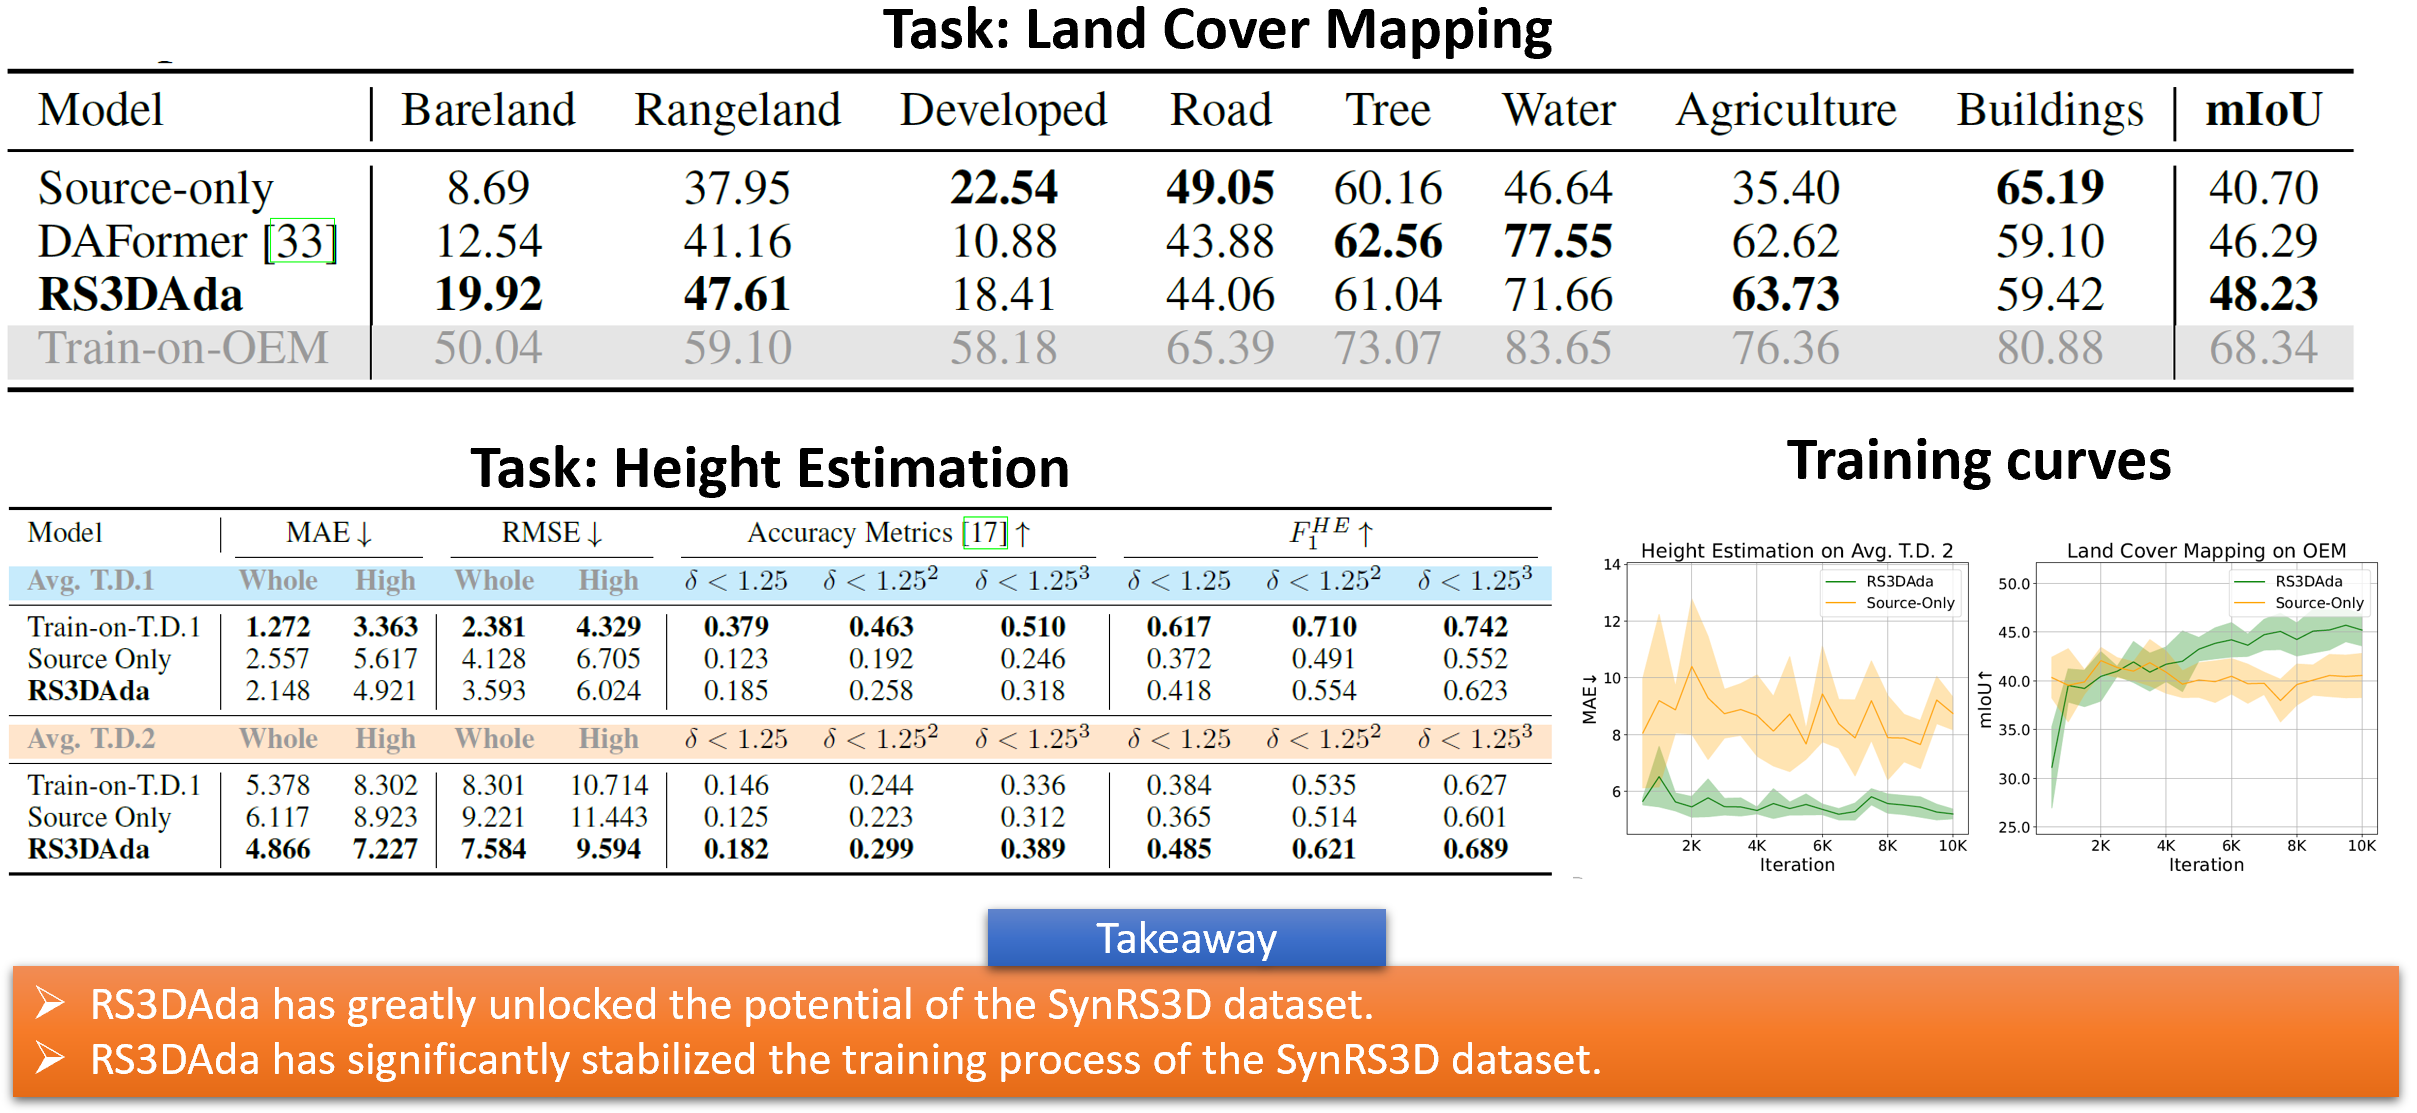2417x1113 pixels.
Task: Click the greyed Train-on-OEM row label
Action: (183, 348)
